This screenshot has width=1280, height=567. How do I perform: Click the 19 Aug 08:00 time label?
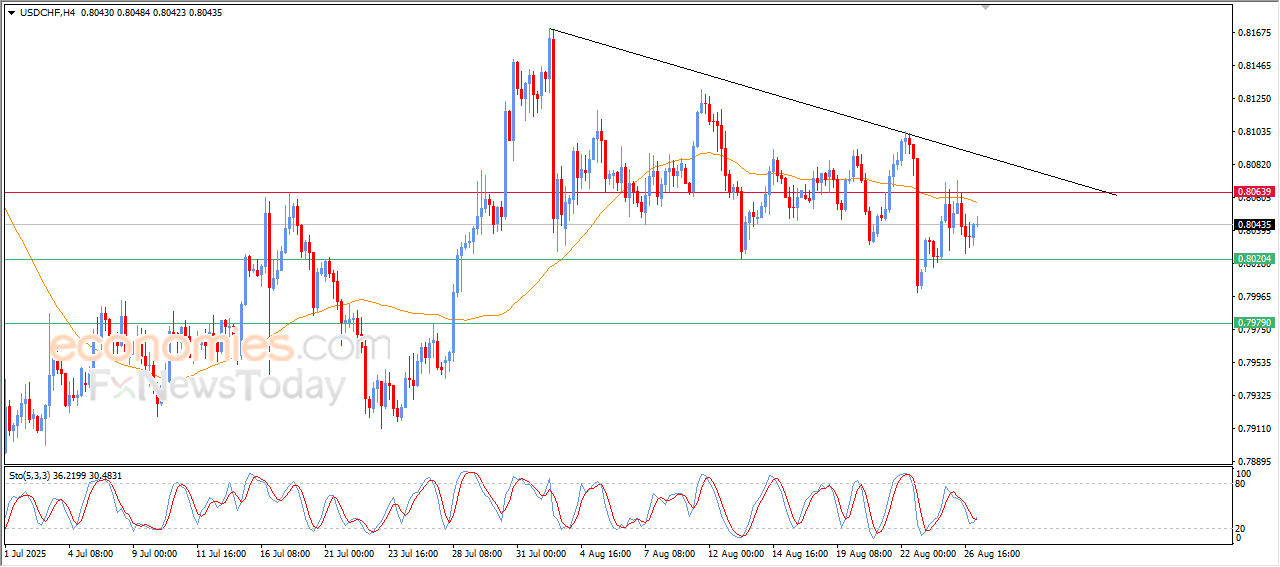click(x=862, y=553)
